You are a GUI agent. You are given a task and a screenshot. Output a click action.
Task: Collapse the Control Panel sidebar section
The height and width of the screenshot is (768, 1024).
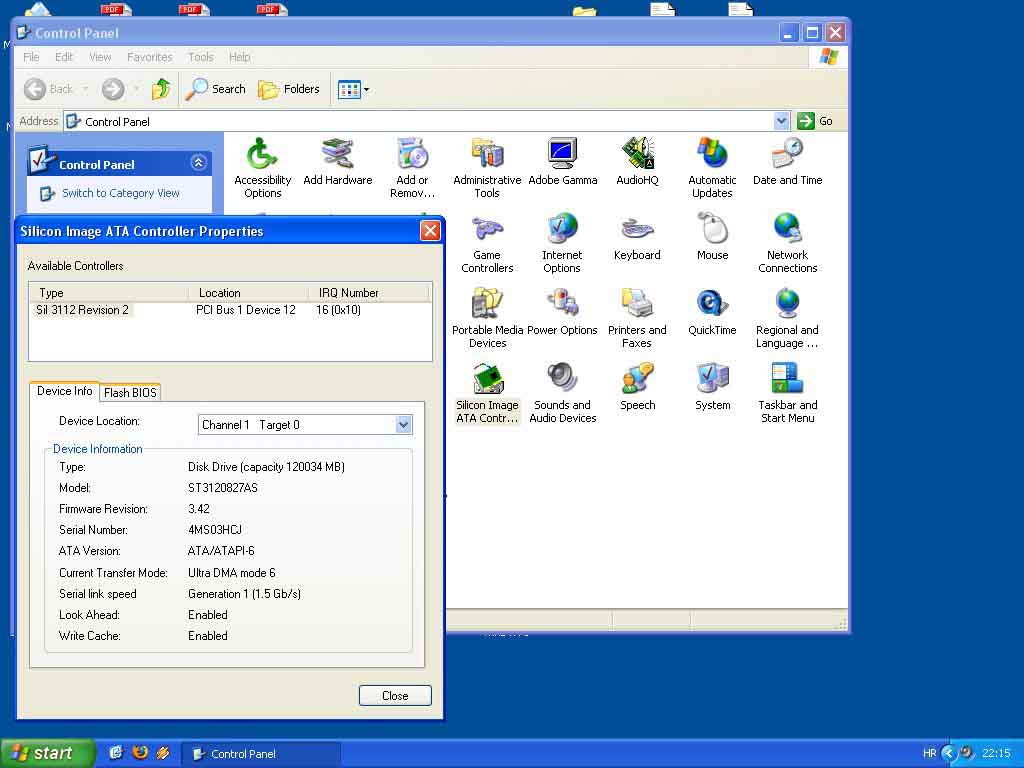click(198, 163)
